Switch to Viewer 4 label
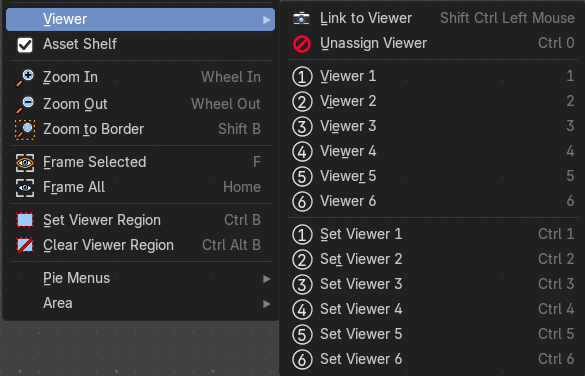The width and height of the screenshot is (585, 376). click(348, 151)
